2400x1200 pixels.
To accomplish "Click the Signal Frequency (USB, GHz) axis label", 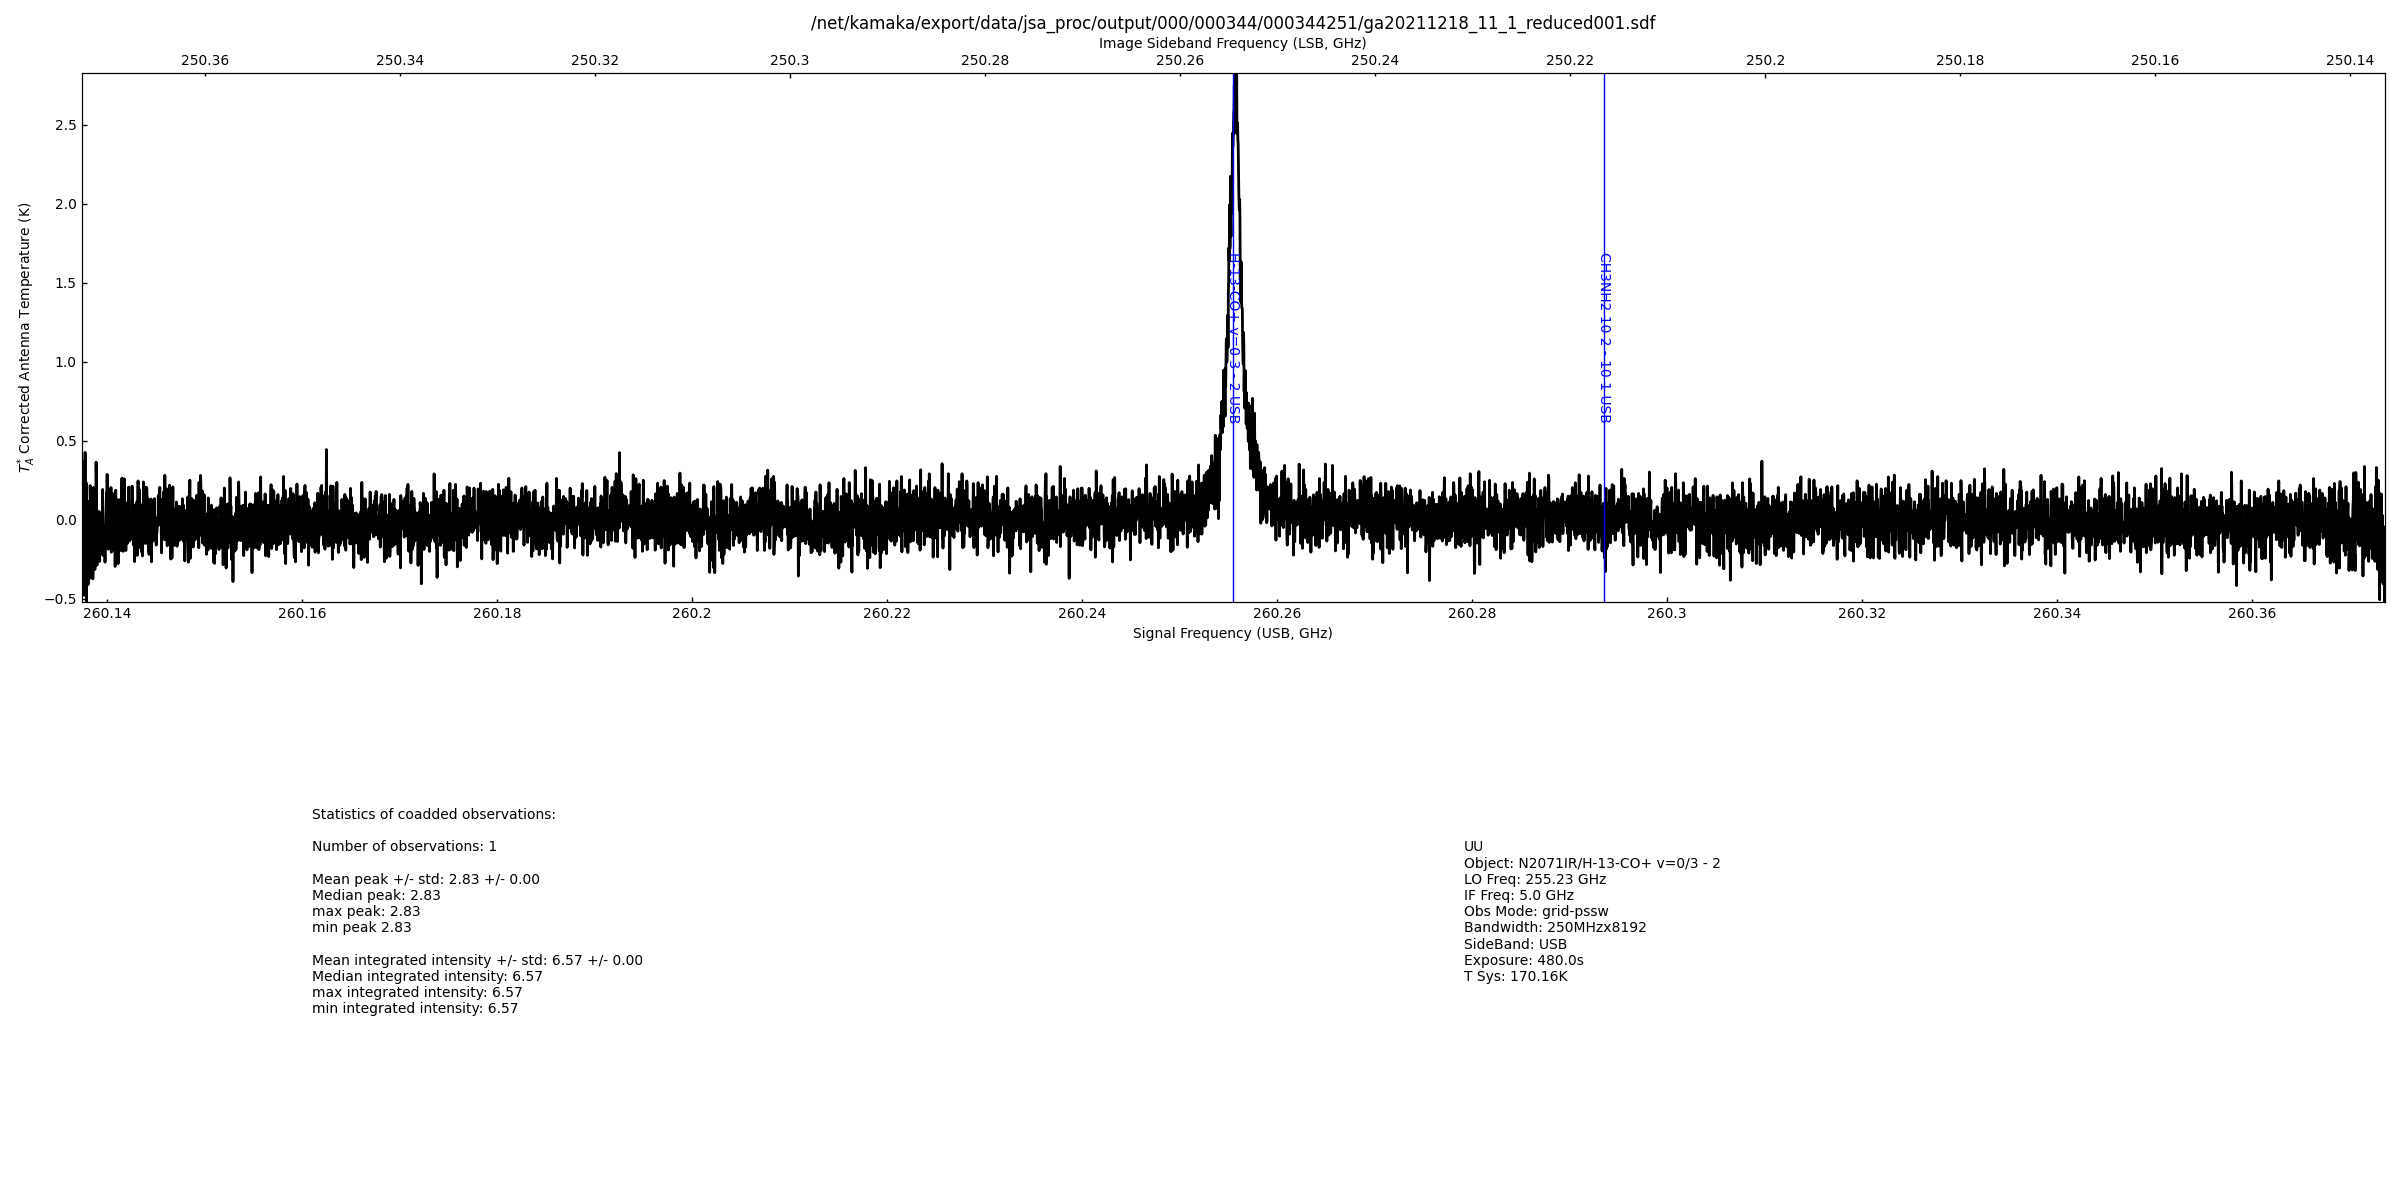I will click(x=1232, y=633).
